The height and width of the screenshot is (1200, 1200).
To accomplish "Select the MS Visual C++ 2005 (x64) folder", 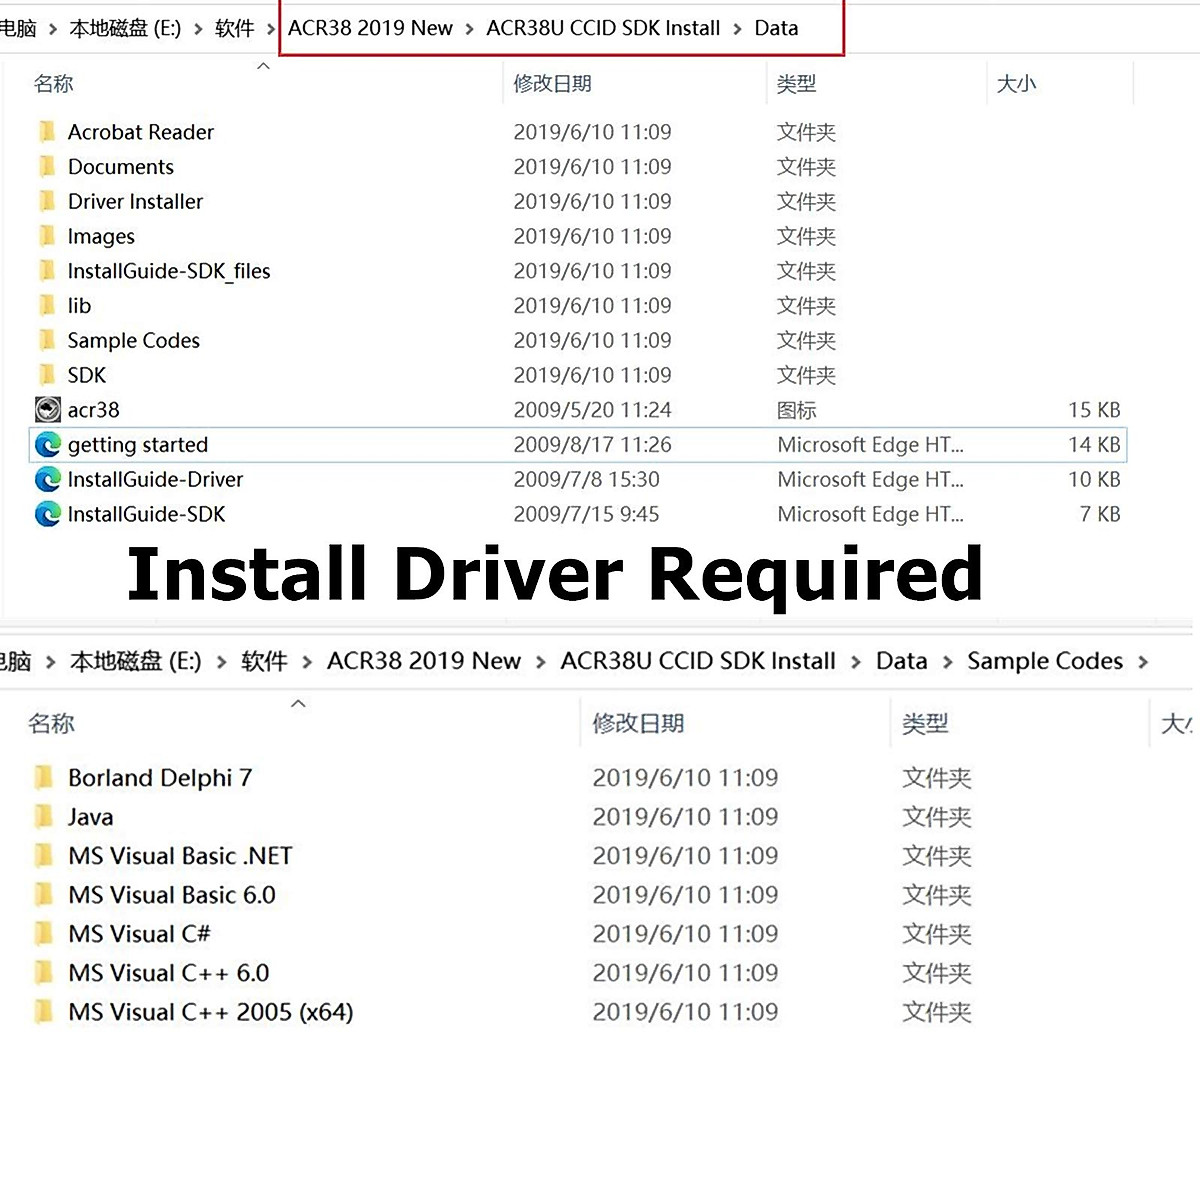I will tap(210, 1012).
